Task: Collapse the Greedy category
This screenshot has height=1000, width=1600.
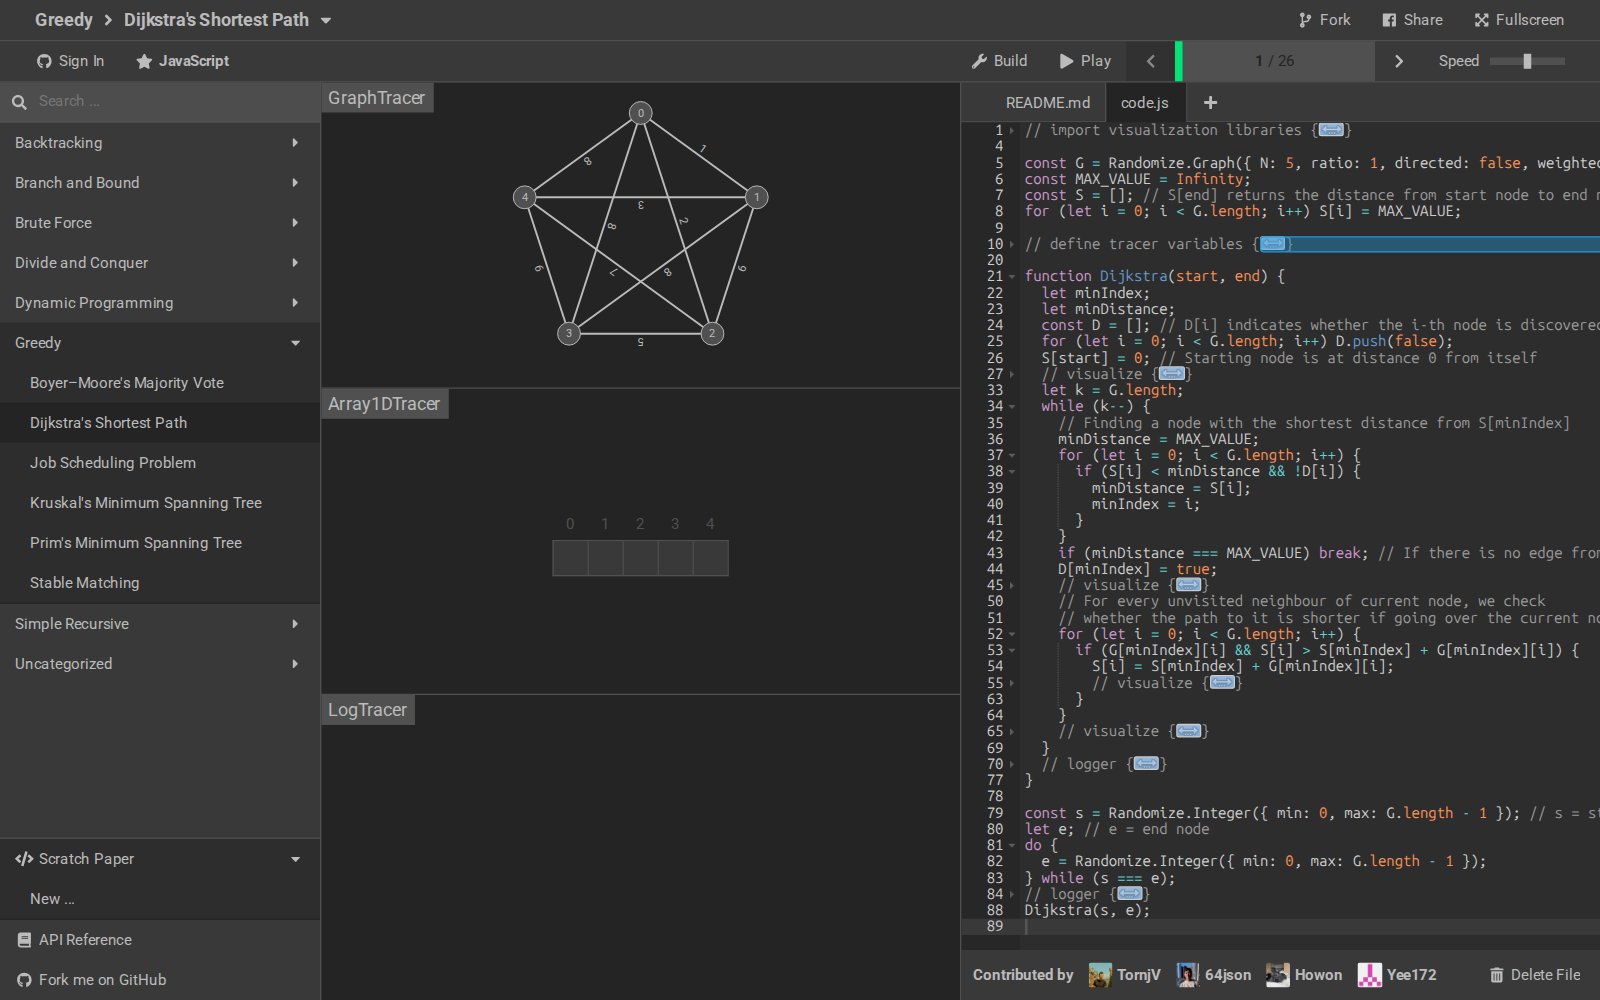Action: [x=160, y=343]
